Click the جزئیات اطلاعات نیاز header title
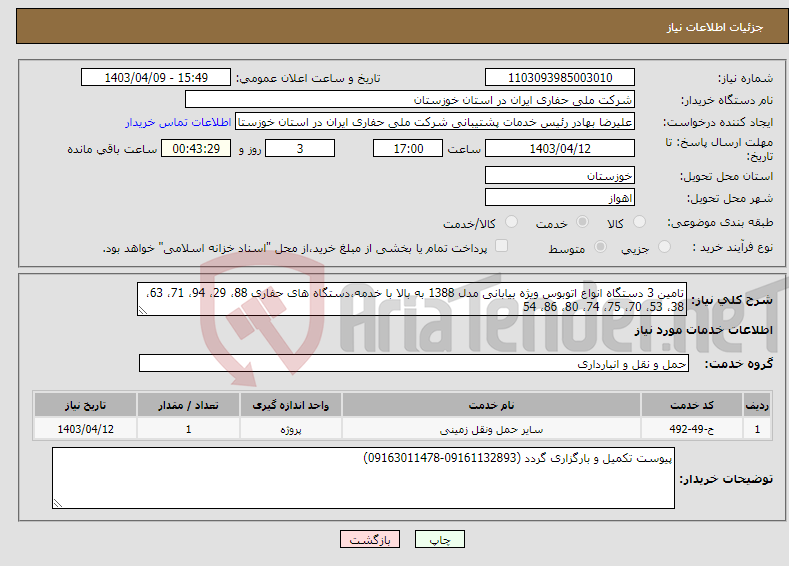Image resolution: width=789 pixels, height=566 pixels. coord(715,27)
